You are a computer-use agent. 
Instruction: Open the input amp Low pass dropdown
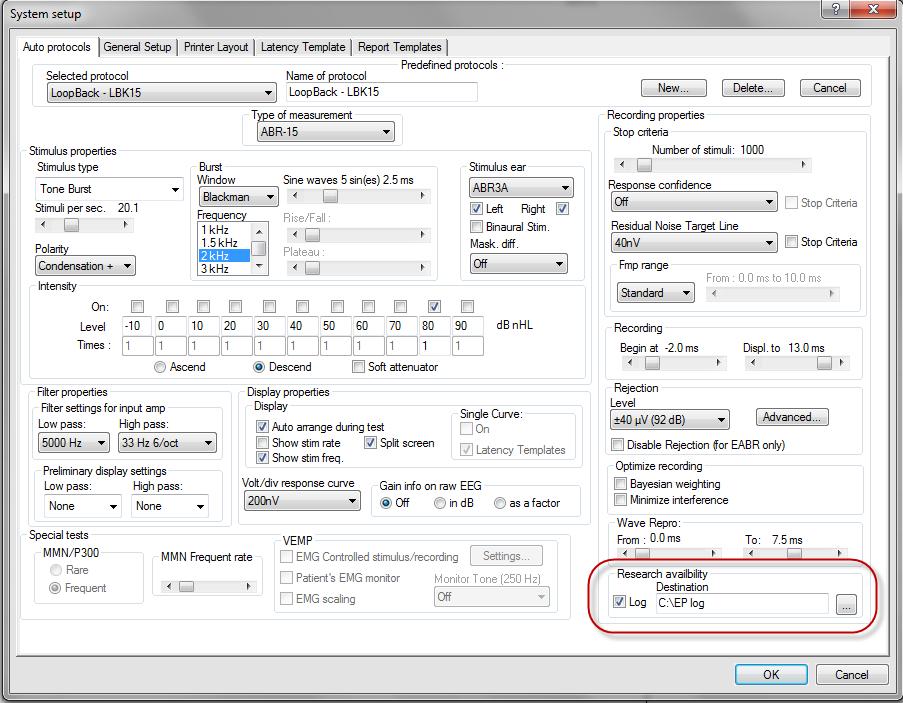74,443
